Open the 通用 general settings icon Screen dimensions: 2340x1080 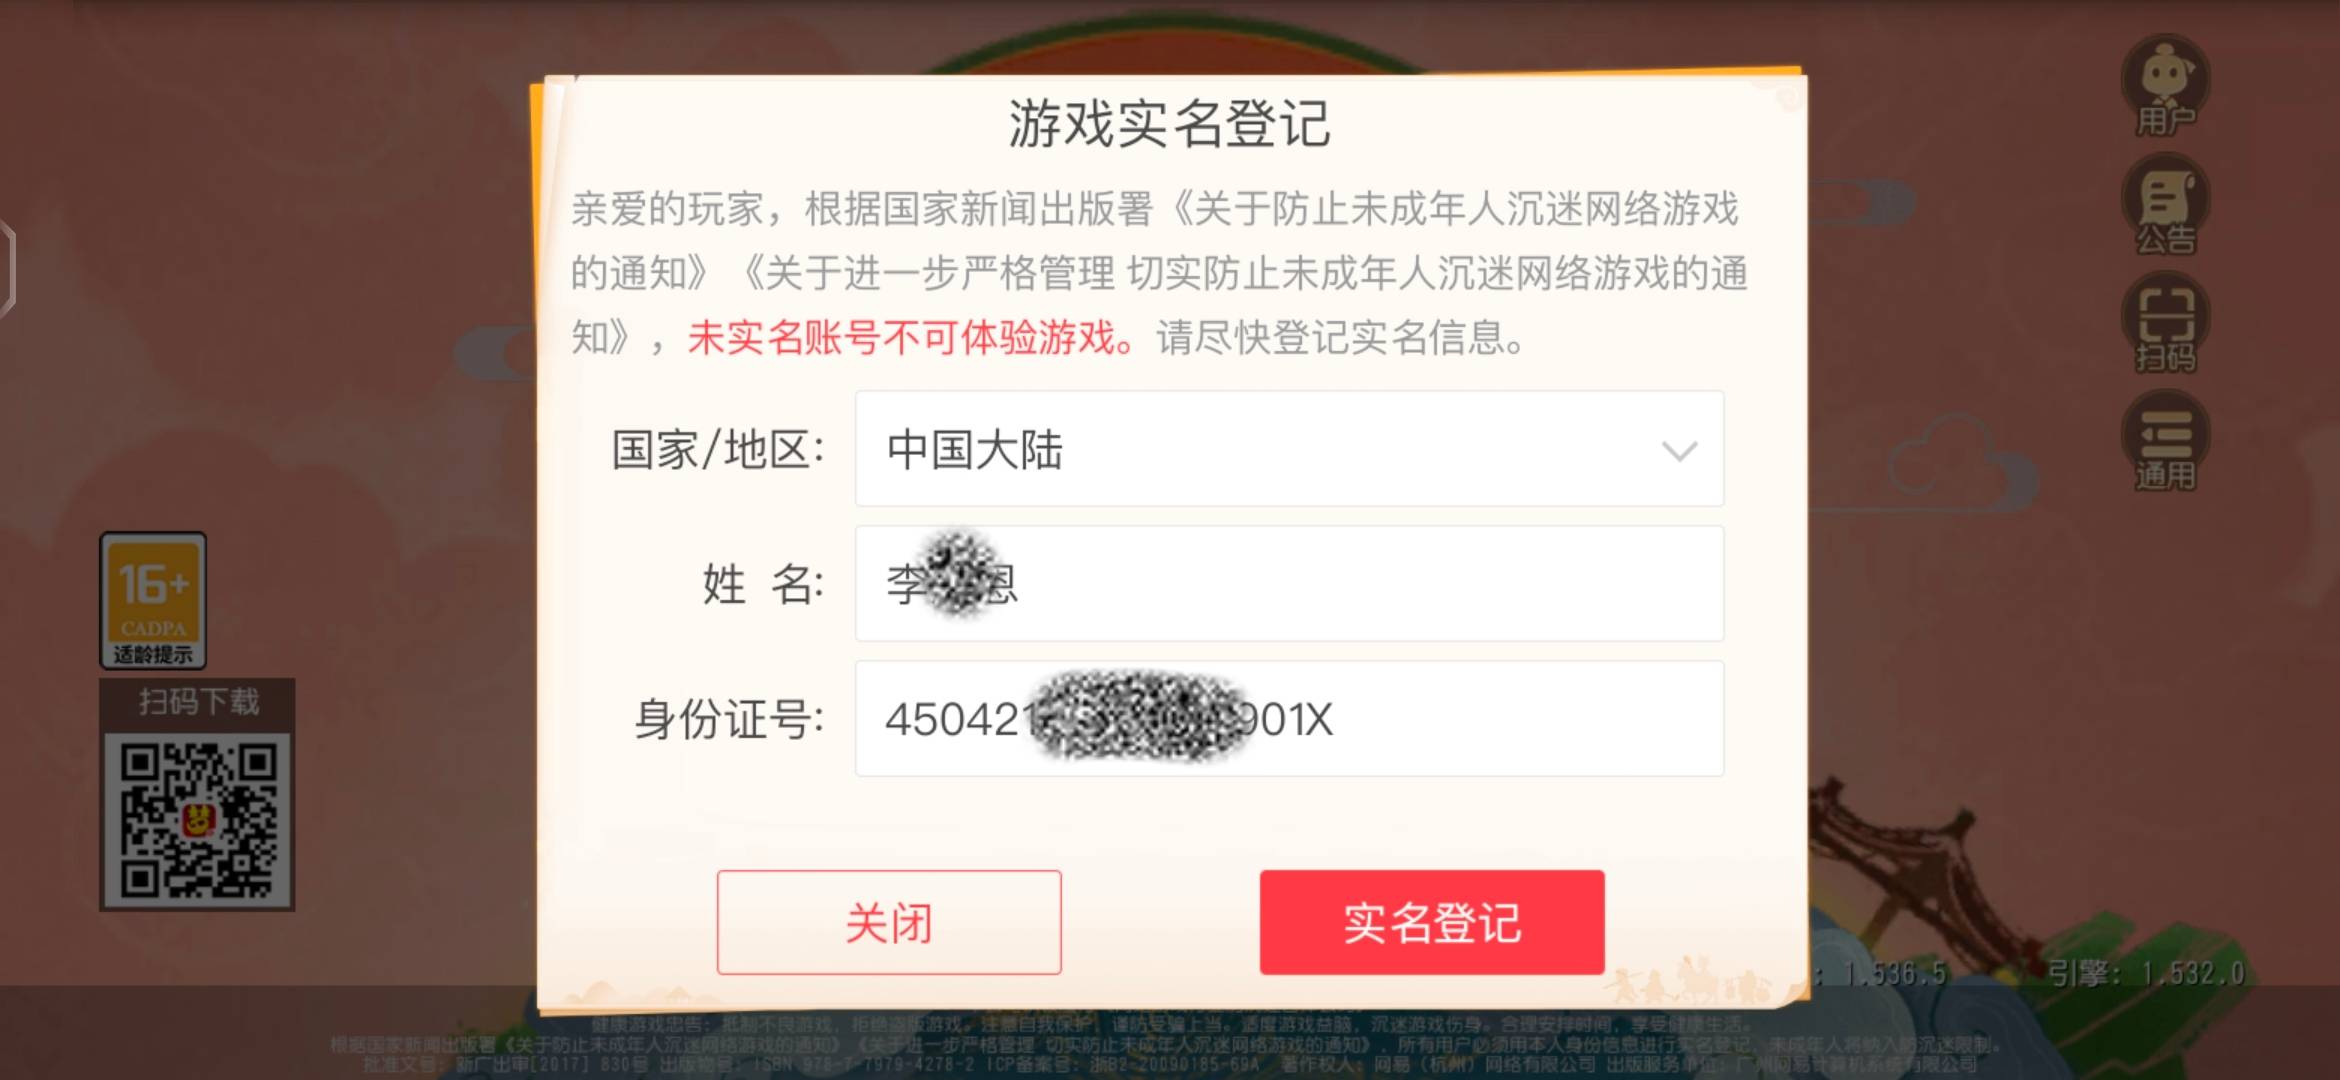tap(2165, 441)
